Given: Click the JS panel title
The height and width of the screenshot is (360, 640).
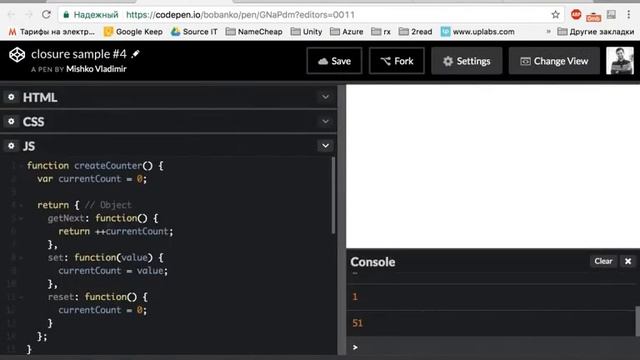Looking at the screenshot, I should (29, 146).
